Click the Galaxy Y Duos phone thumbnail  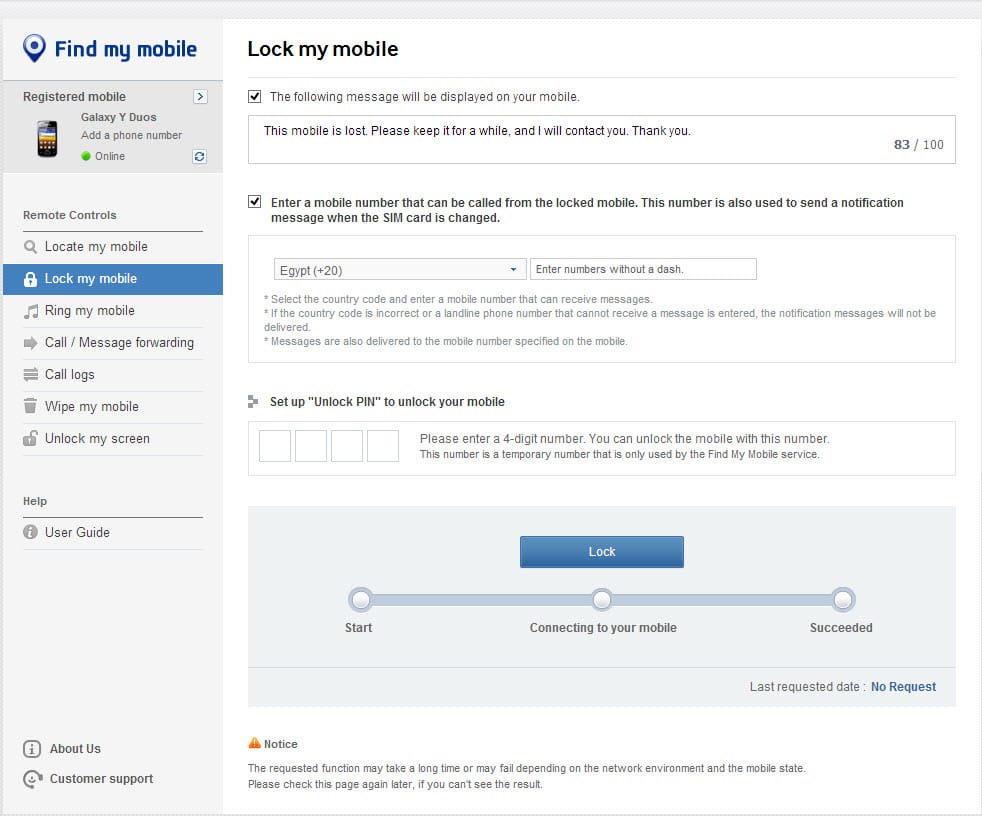(47, 138)
